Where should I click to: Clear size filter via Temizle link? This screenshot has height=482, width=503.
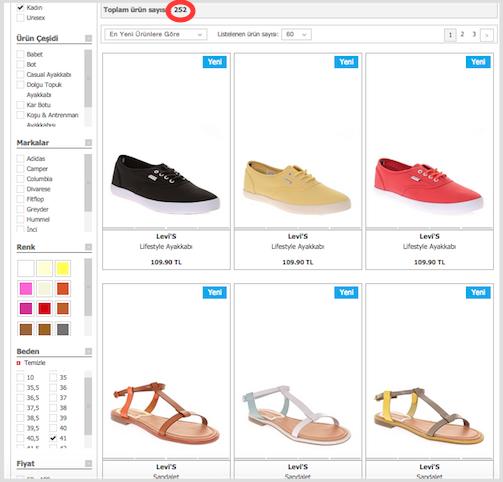tap(35, 363)
